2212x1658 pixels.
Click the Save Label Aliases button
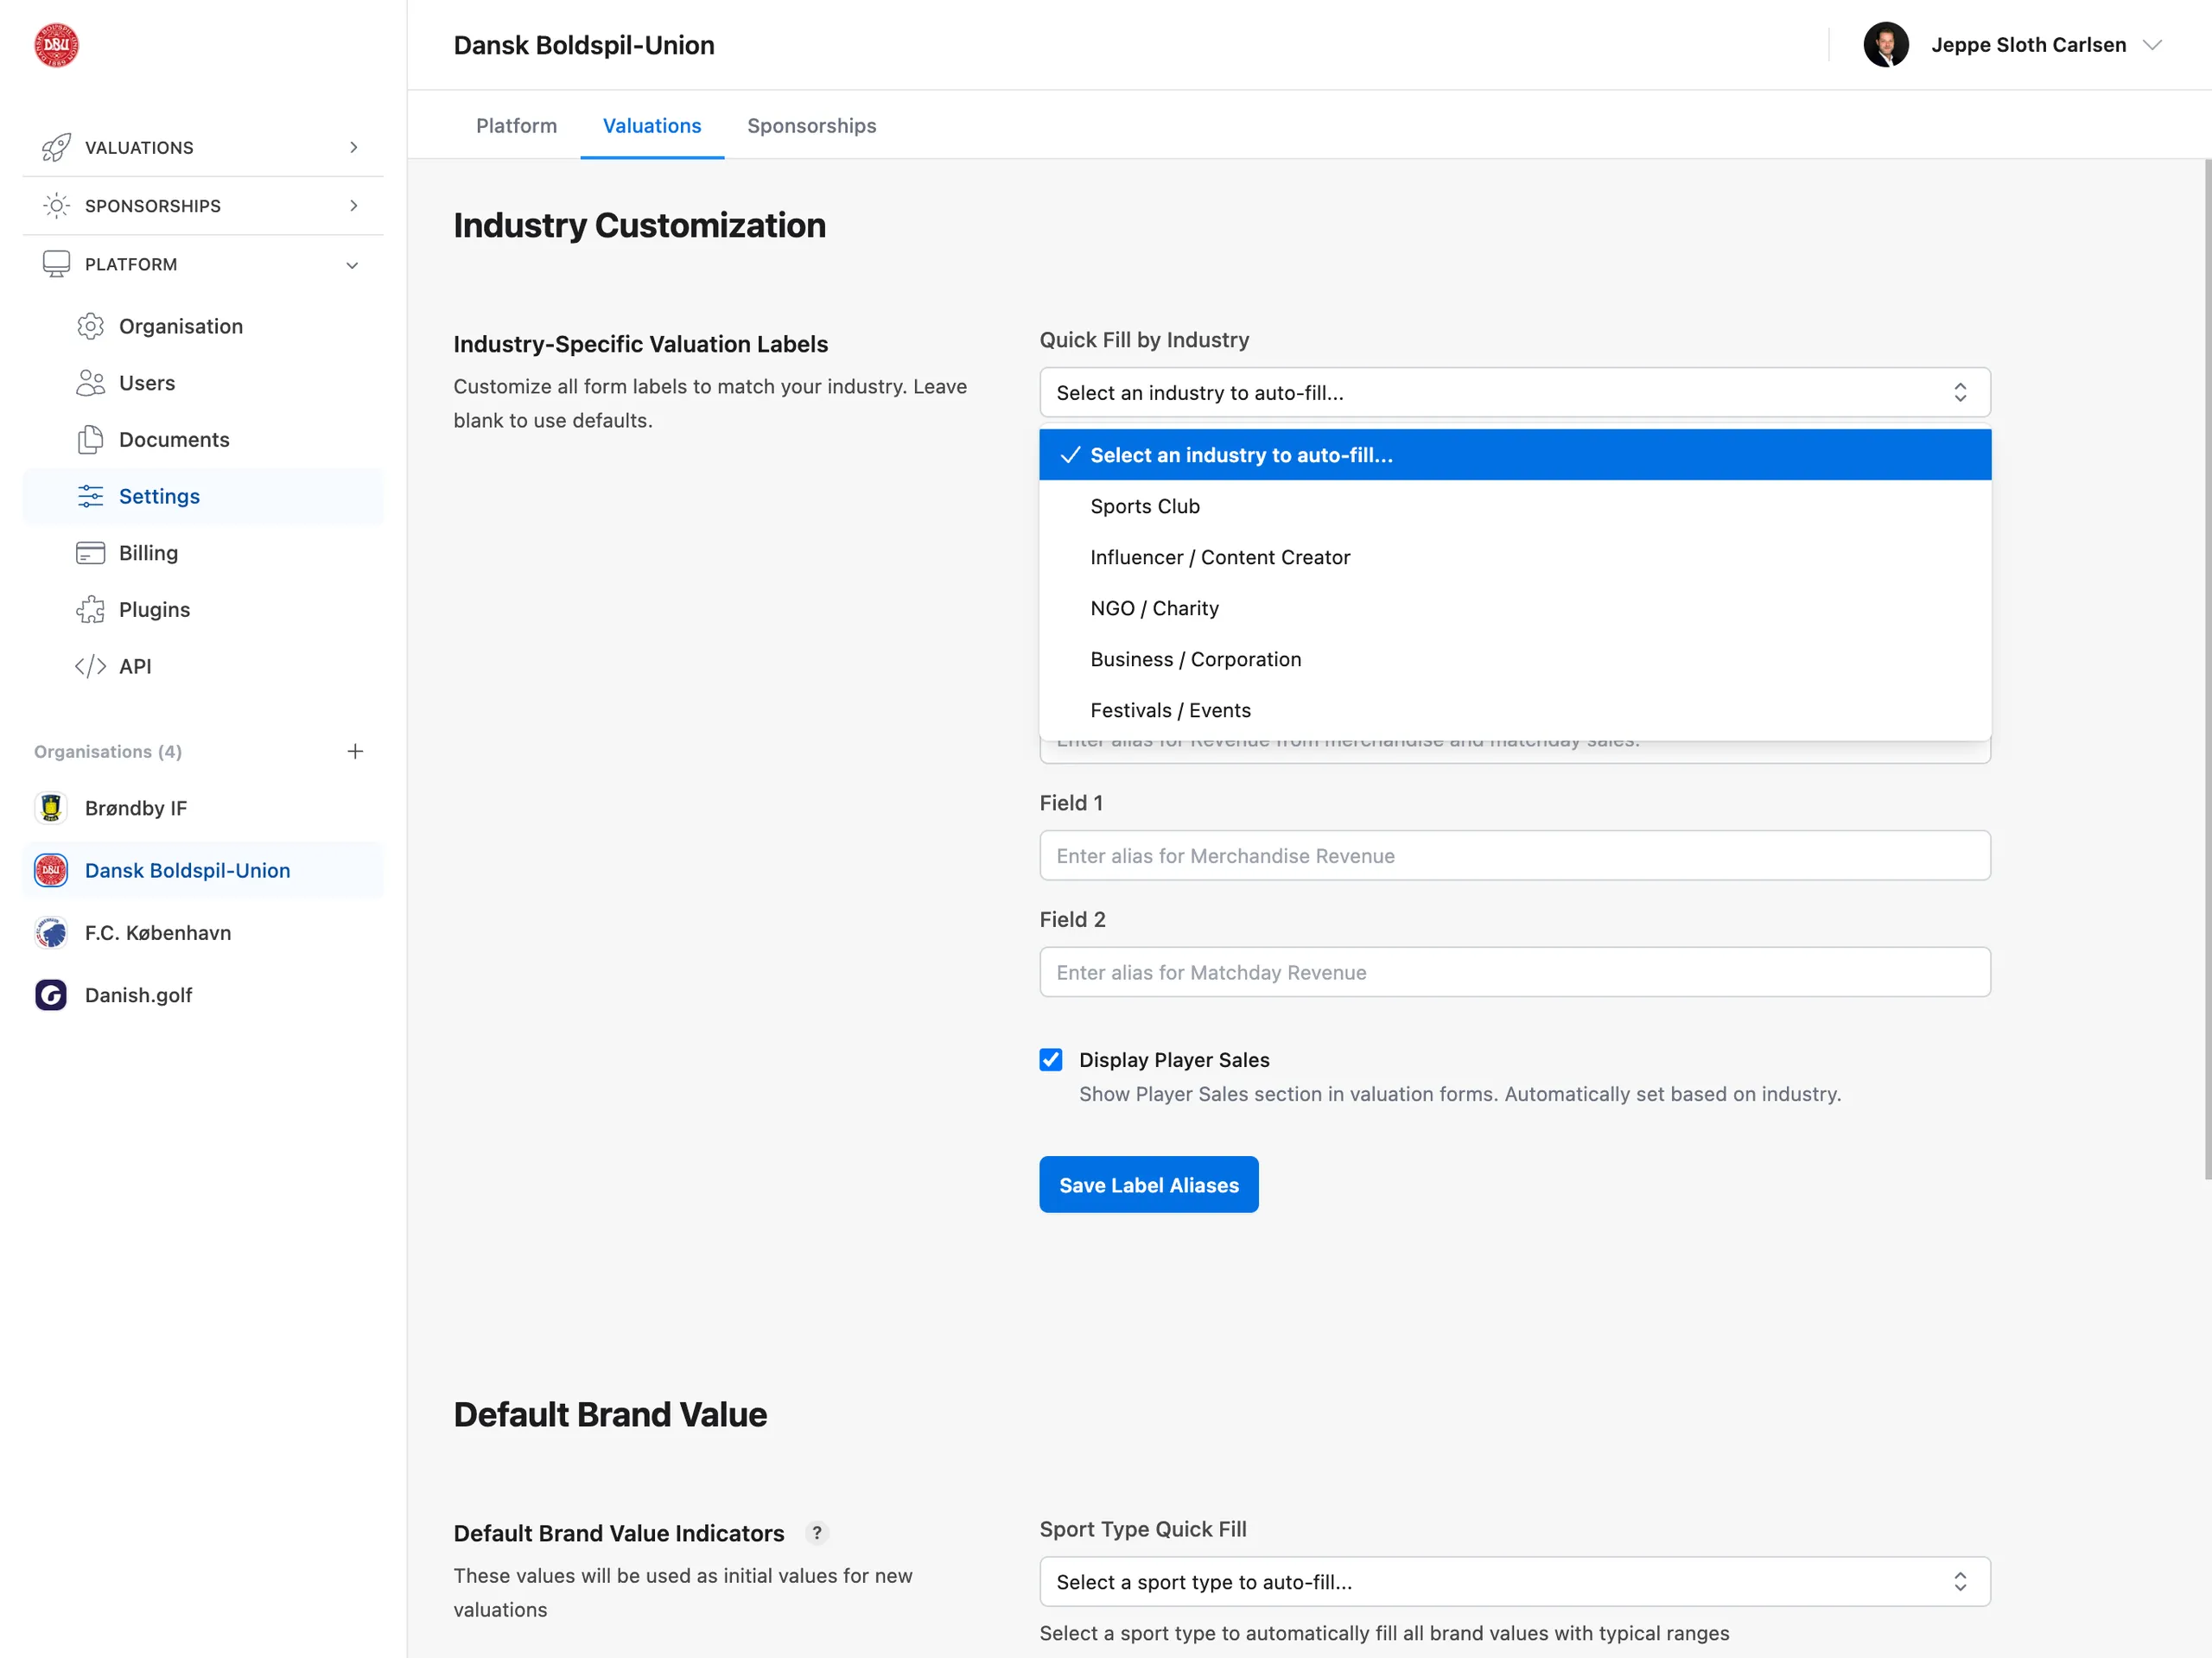(x=1148, y=1184)
